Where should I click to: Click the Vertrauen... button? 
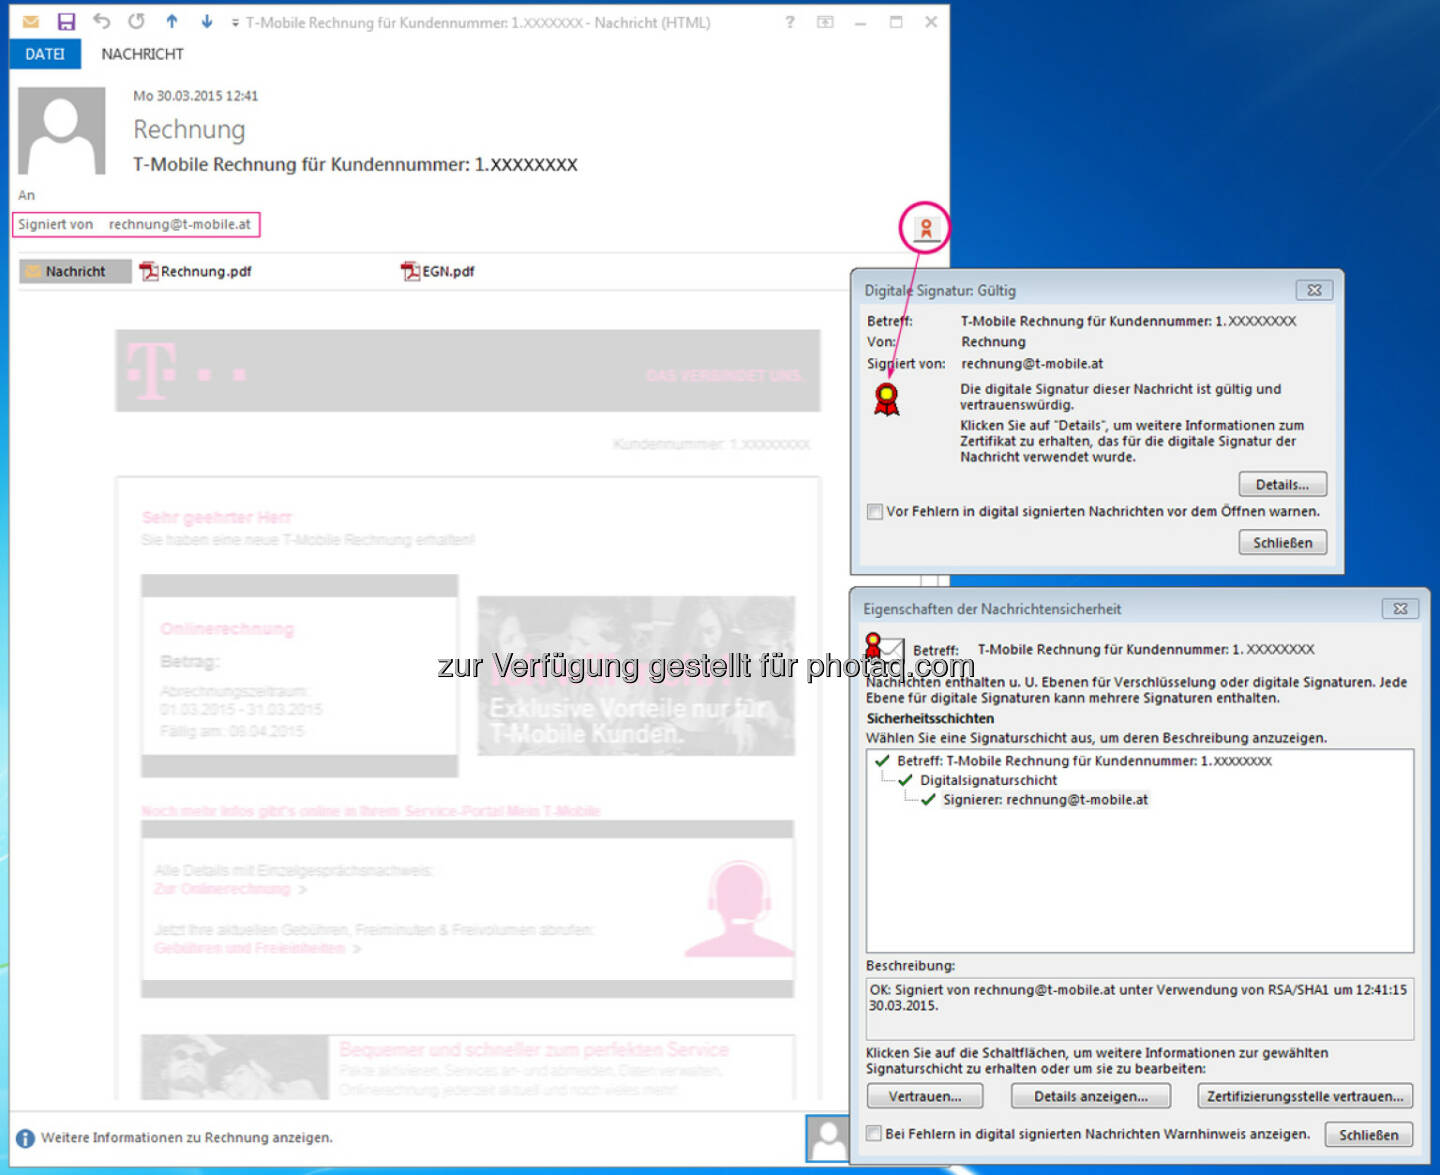925,1096
